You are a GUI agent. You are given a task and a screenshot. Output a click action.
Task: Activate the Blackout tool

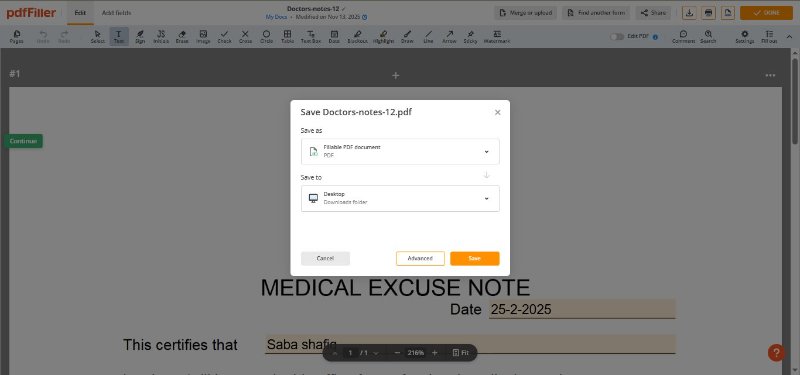(357, 36)
